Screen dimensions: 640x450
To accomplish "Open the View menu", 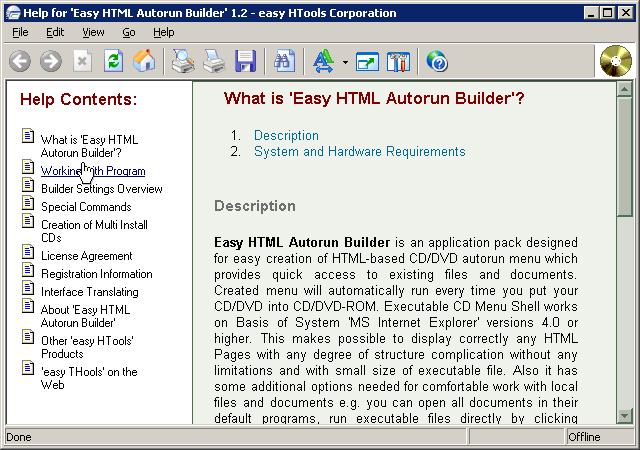I will pyautogui.click(x=93, y=32).
